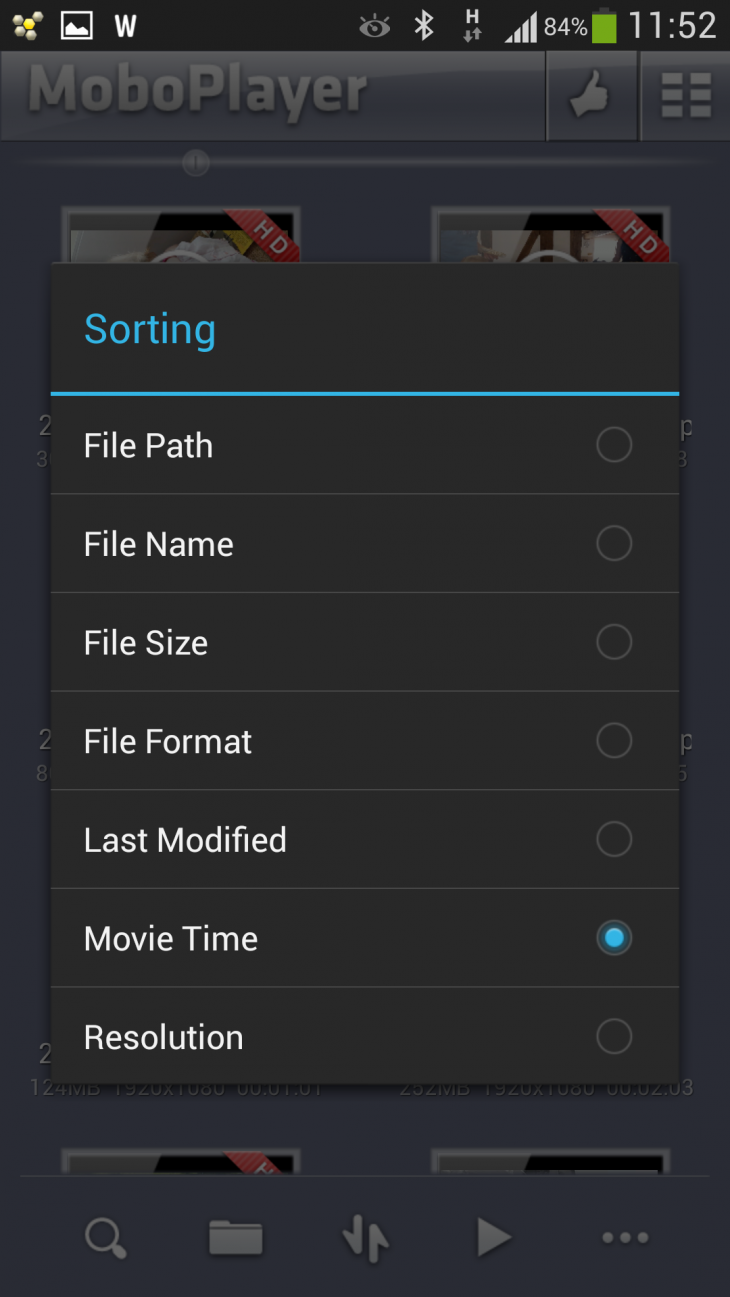This screenshot has height=1297, width=730.
Task: Open the more options ellipsis icon
Action: [x=624, y=1238]
